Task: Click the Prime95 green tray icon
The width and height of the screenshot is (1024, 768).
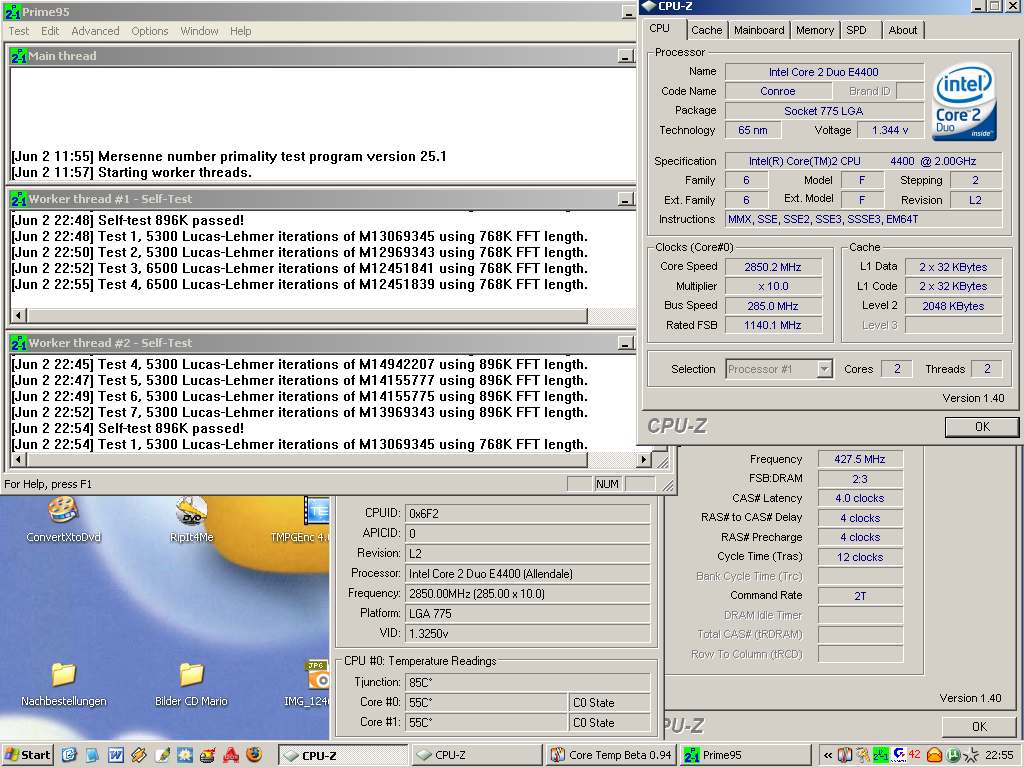Action: click(x=881, y=755)
